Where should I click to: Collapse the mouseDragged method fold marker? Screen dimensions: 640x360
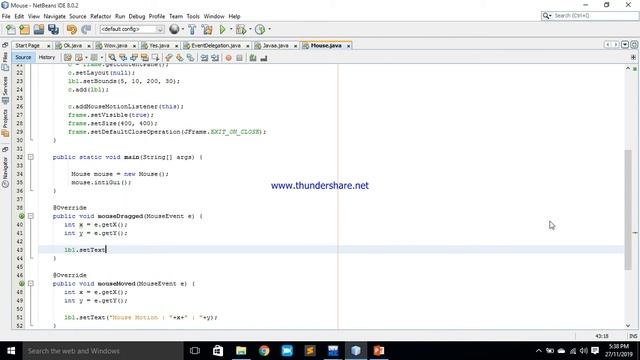point(31,216)
